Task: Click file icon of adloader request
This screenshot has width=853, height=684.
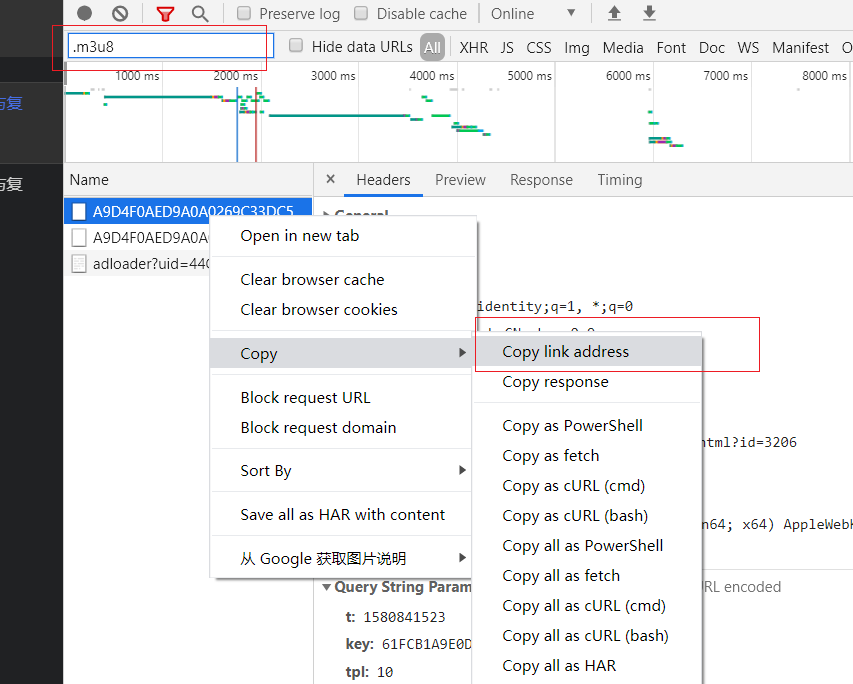Action: point(79,264)
